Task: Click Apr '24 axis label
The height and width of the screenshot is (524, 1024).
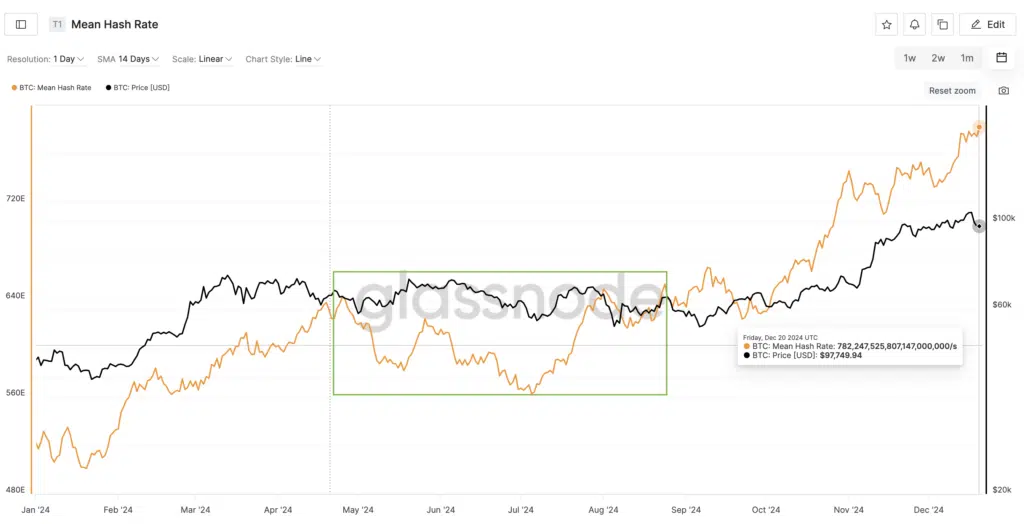Action: [x=278, y=510]
